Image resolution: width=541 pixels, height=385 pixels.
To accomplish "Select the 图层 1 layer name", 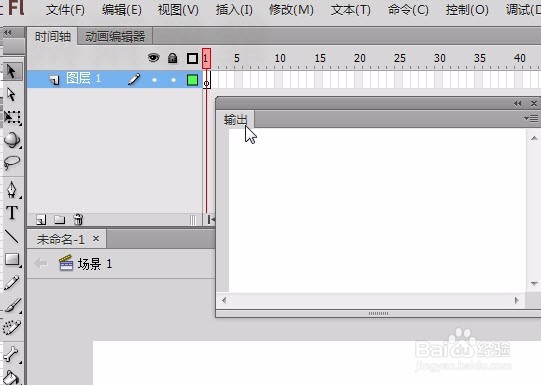I will [83, 79].
